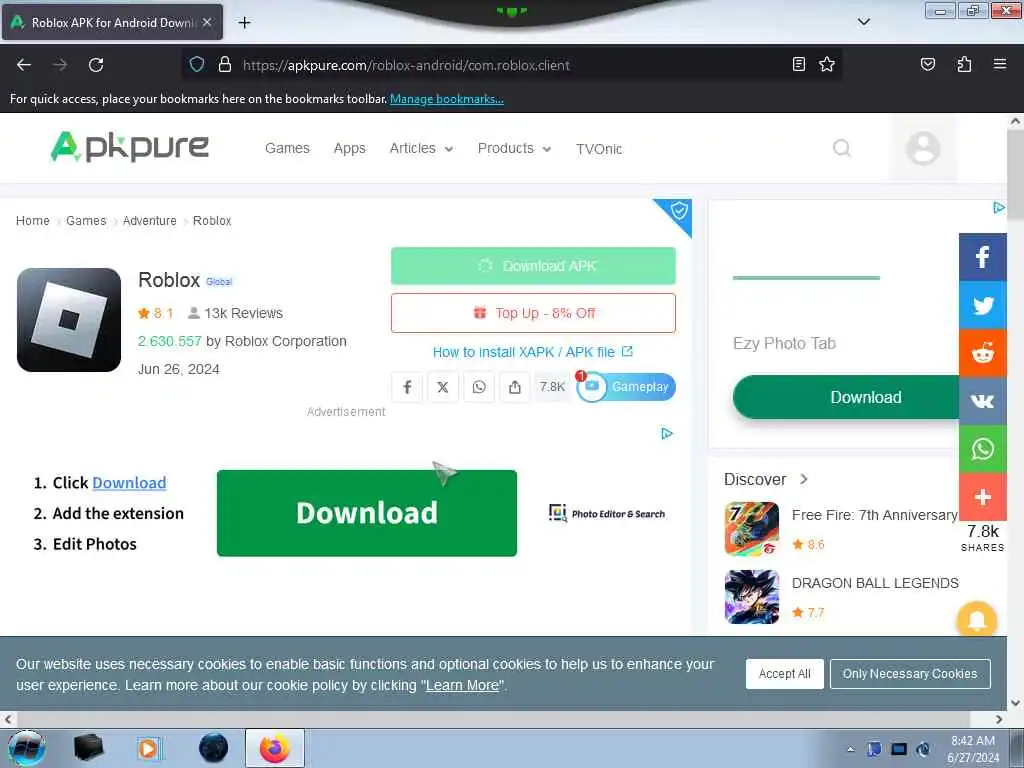The image size is (1024, 768).
Task: Share via floating VK sidebar button
Action: tap(982, 401)
